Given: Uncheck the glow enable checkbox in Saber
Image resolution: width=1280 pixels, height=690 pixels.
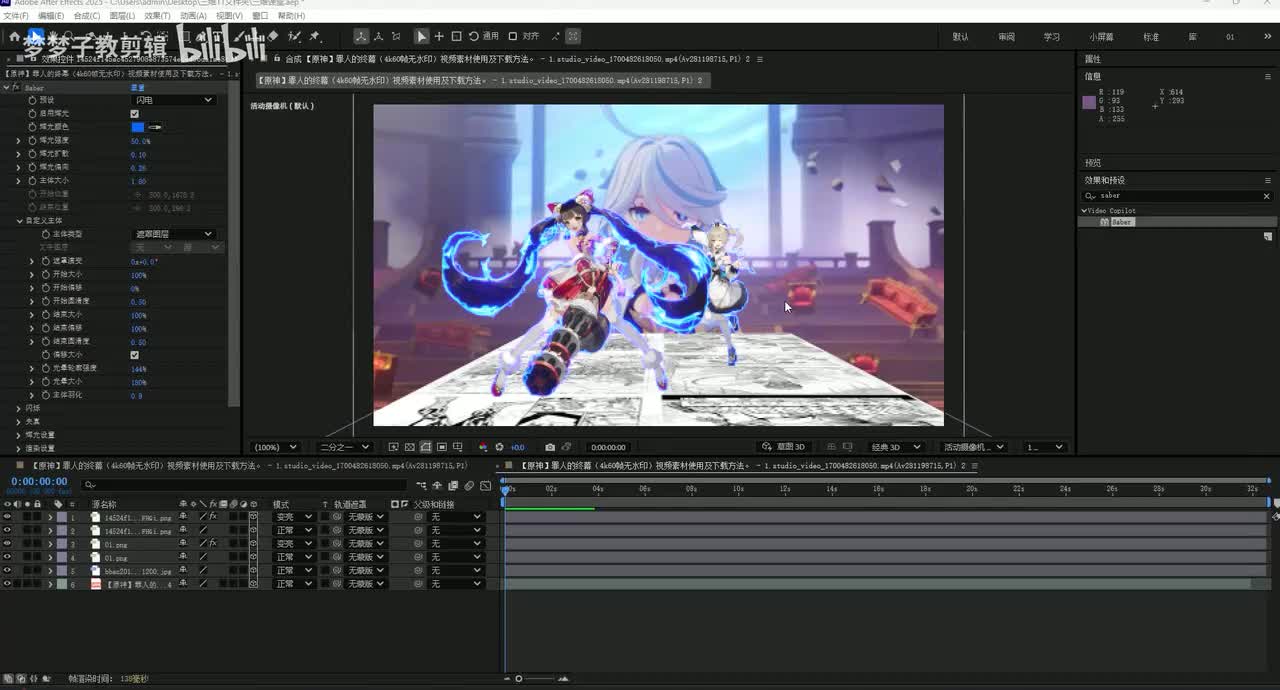Looking at the screenshot, I should [135, 114].
